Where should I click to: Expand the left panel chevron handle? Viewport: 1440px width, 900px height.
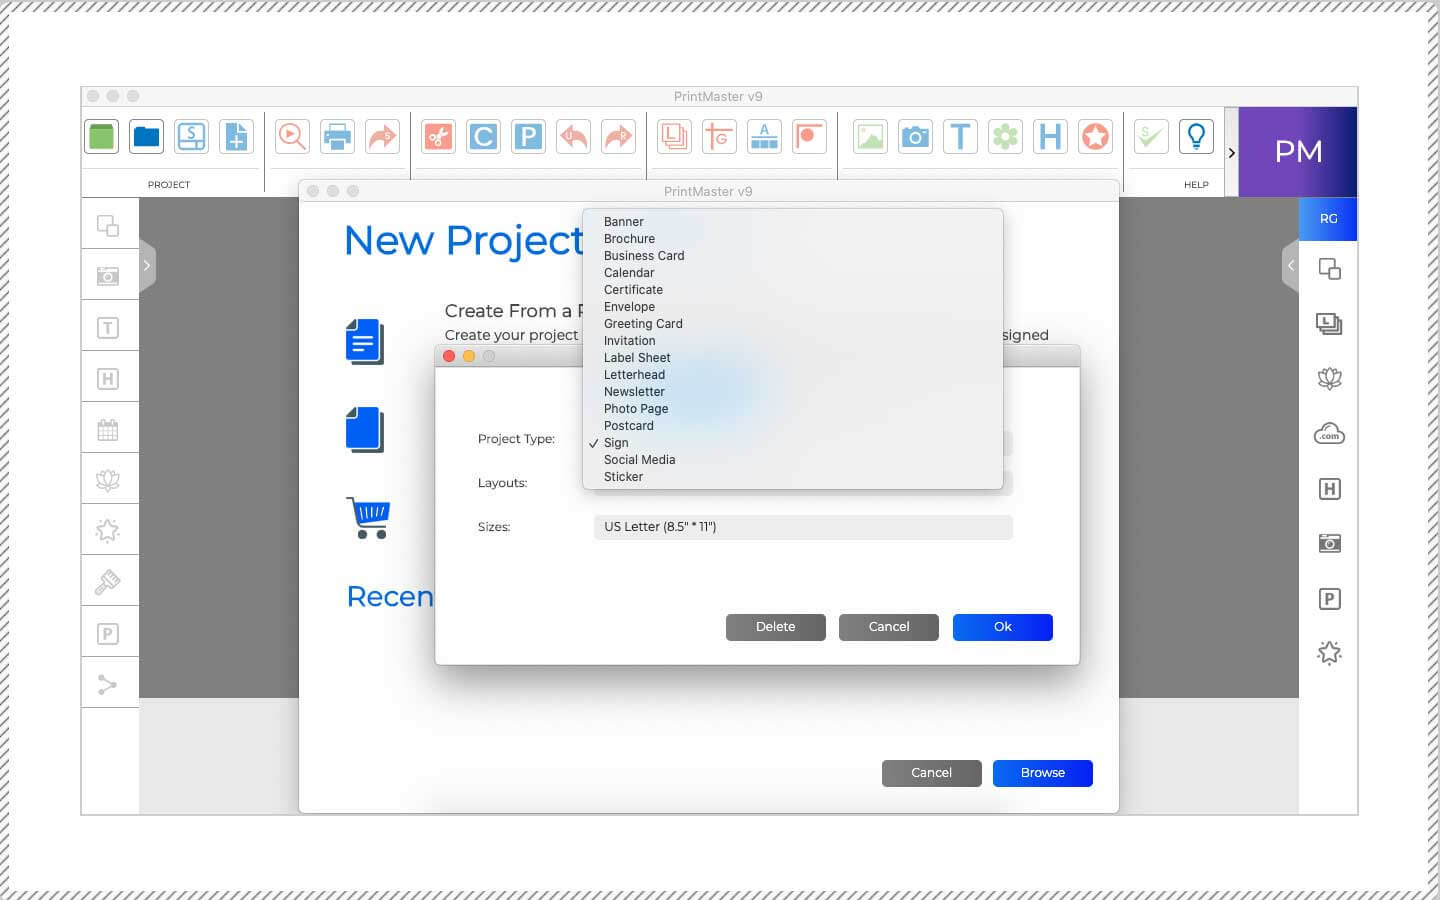pos(147,266)
